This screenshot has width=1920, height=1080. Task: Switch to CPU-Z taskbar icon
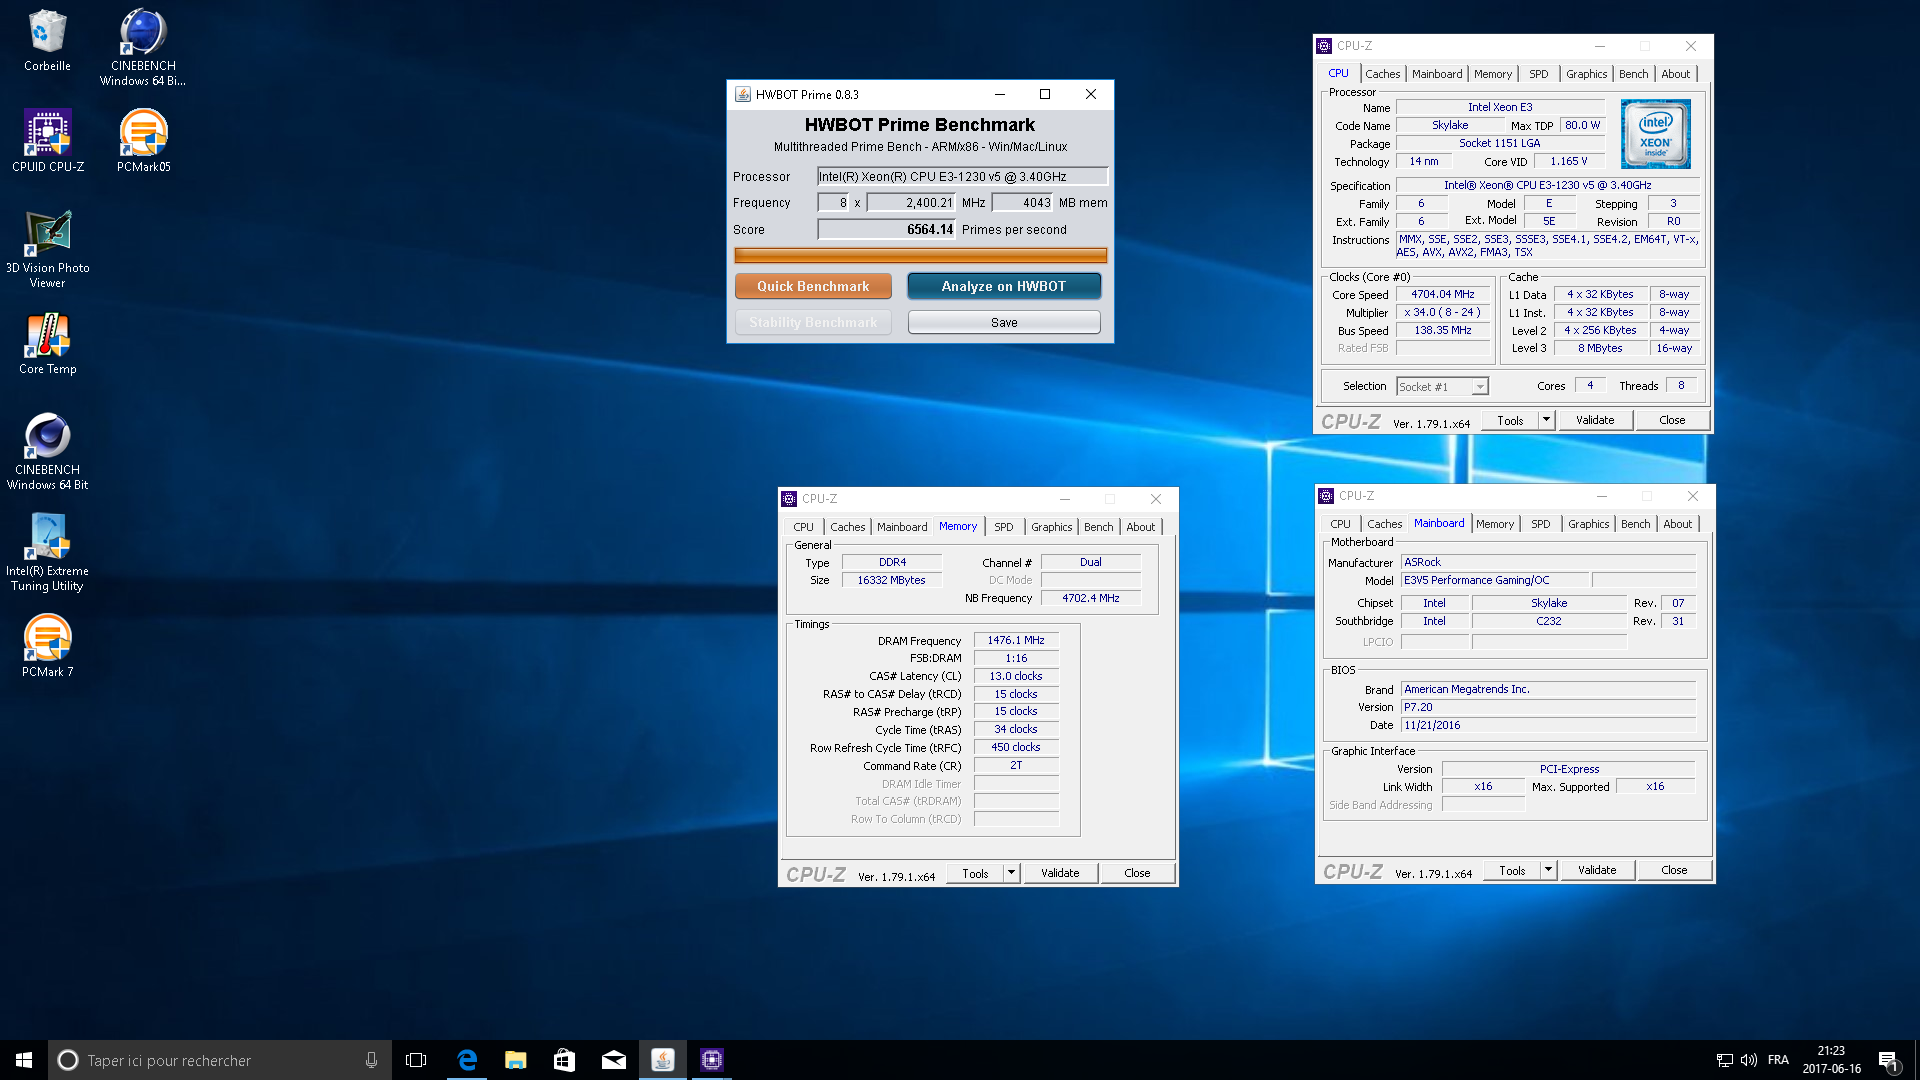(x=711, y=1060)
